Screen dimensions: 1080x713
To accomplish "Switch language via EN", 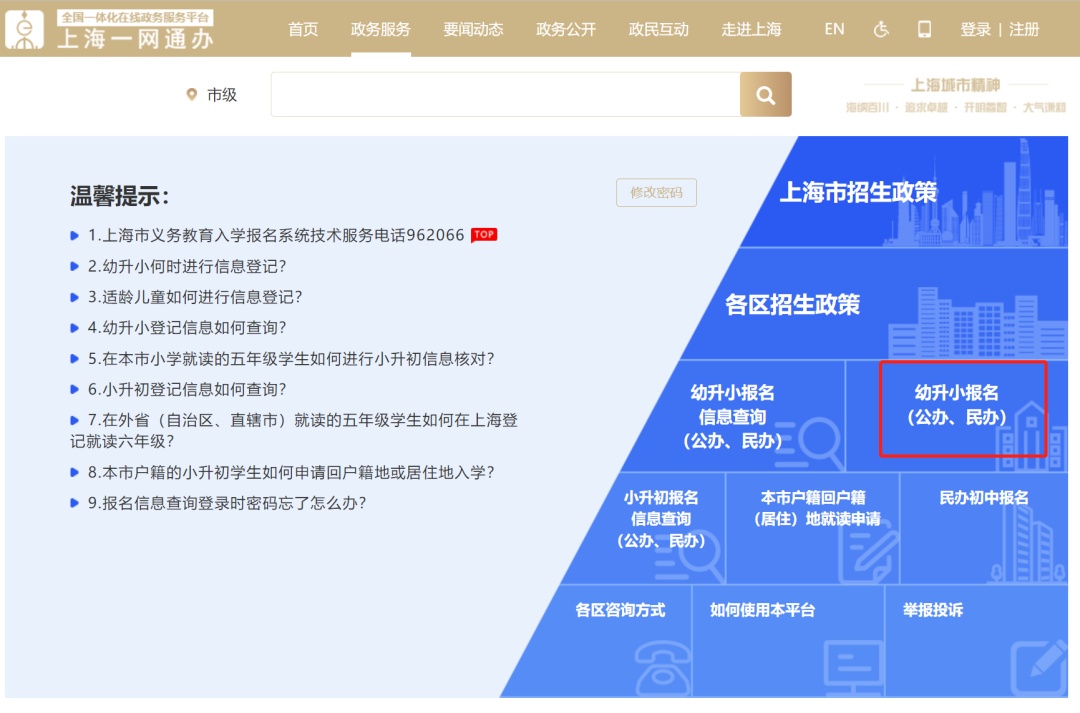I will pos(834,29).
